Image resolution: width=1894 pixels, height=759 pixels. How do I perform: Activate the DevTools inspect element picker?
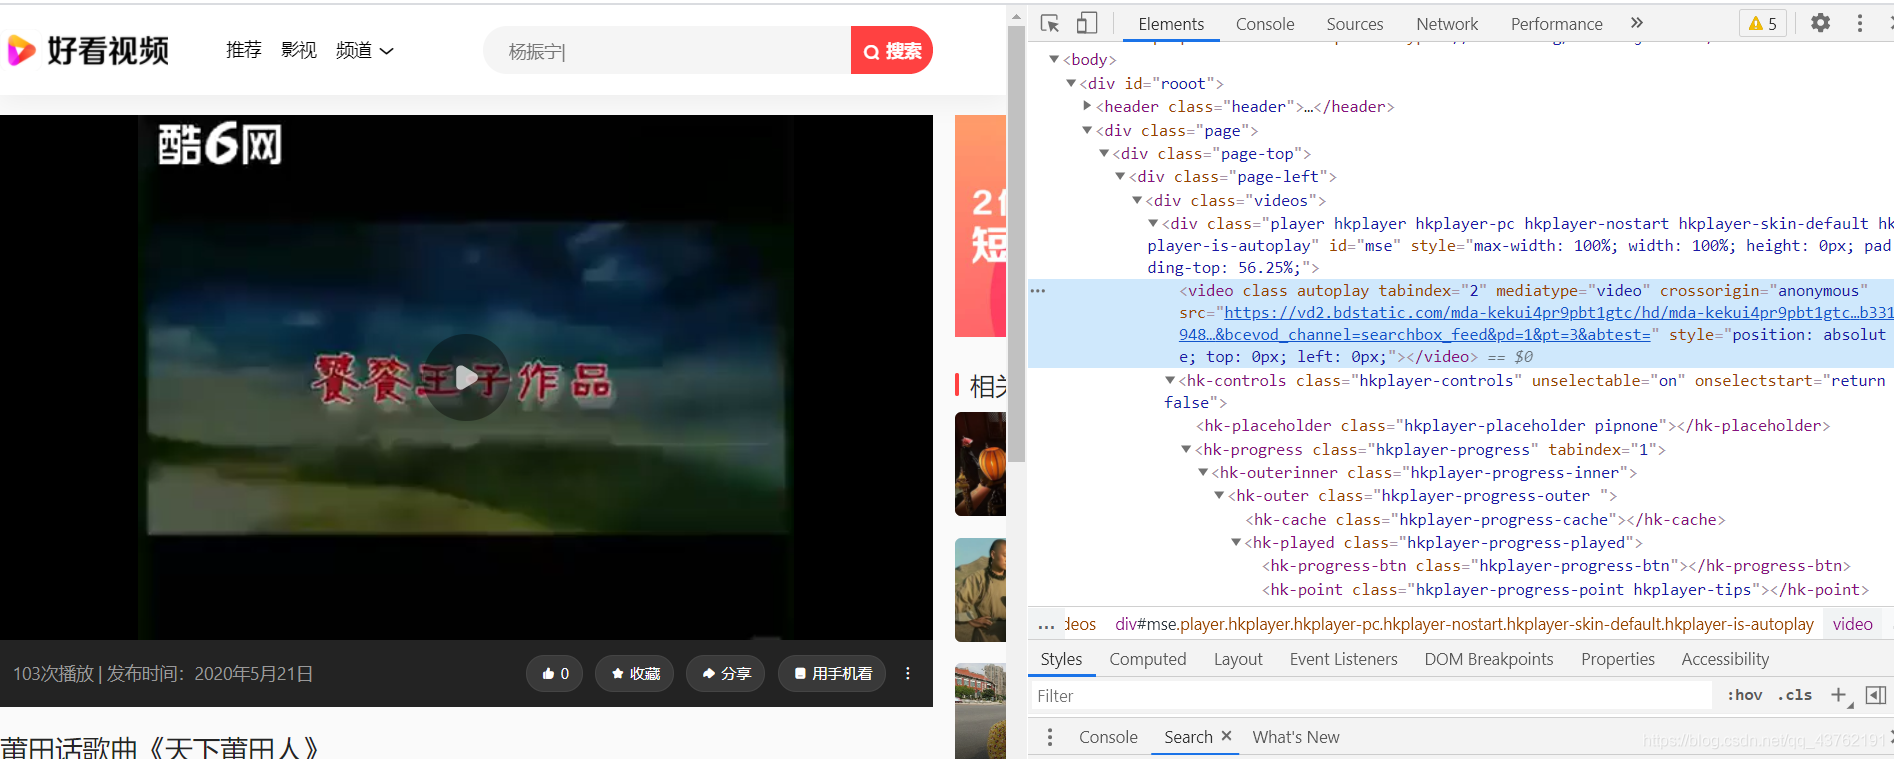pyautogui.click(x=1050, y=23)
